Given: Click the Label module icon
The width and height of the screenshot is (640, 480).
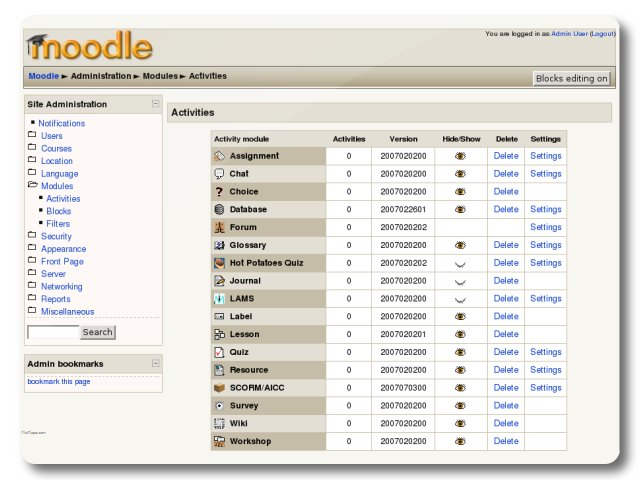Looking at the screenshot, I should pyautogui.click(x=219, y=316).
